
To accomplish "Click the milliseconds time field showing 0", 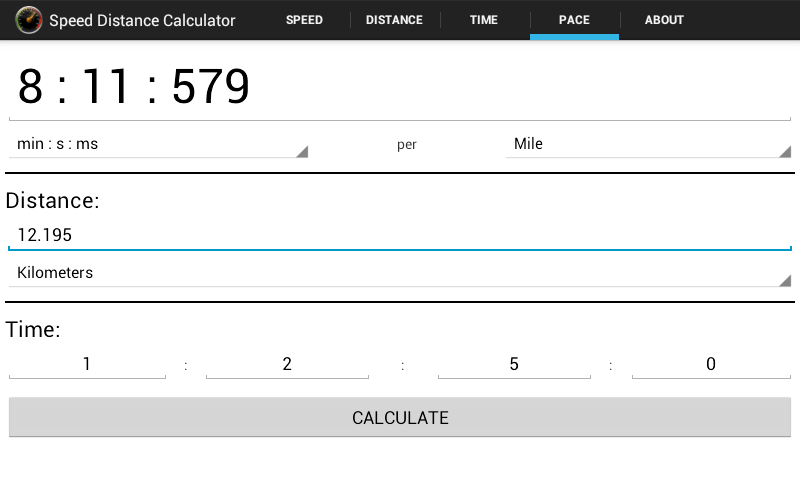I will click(x=711, y=364).
